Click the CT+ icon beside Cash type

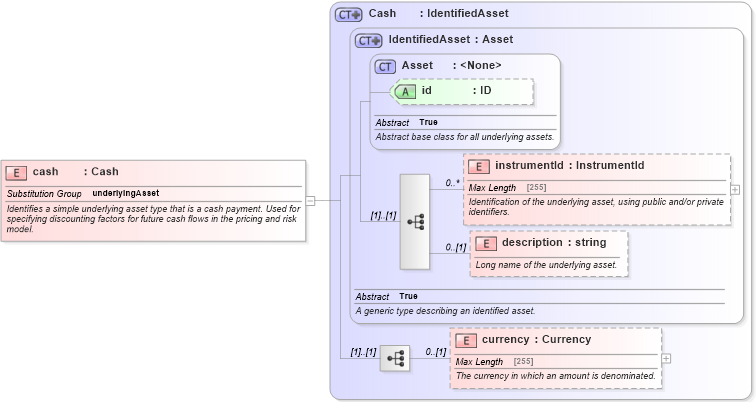[x=349, y=14]
